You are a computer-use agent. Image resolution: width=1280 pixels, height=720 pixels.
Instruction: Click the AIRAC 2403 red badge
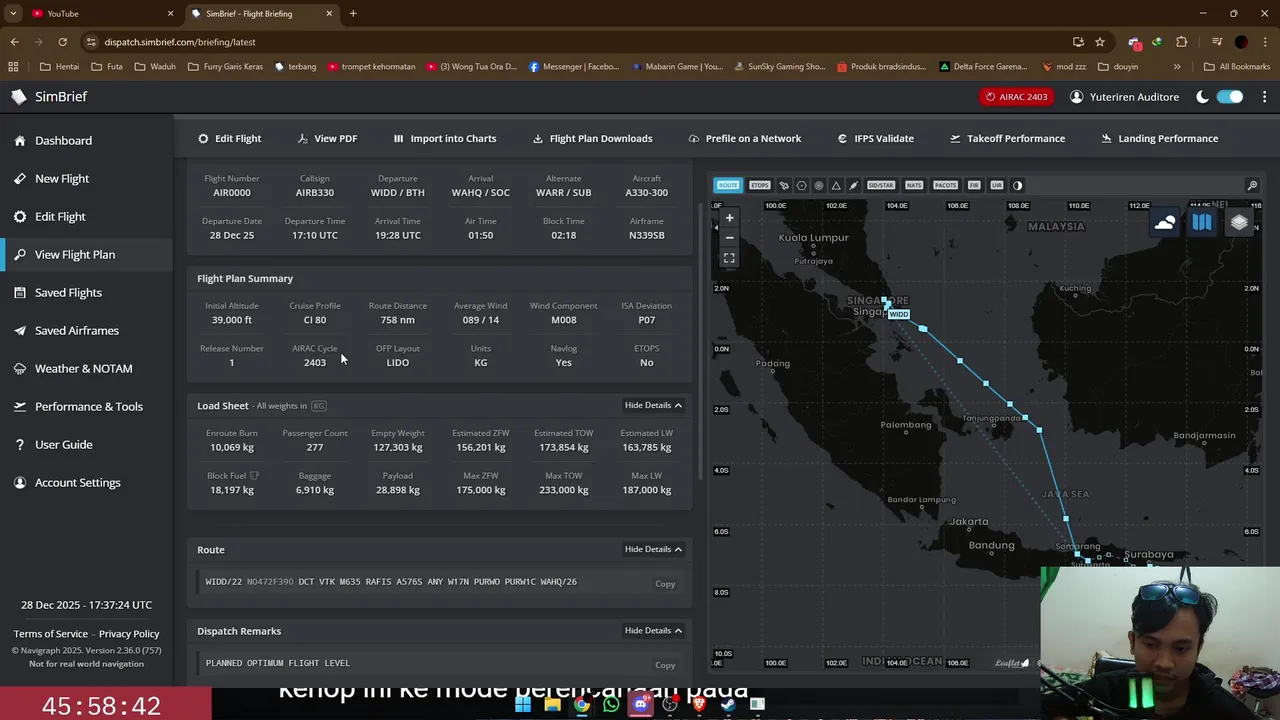pyautogui.click(x=1016, y=97)
